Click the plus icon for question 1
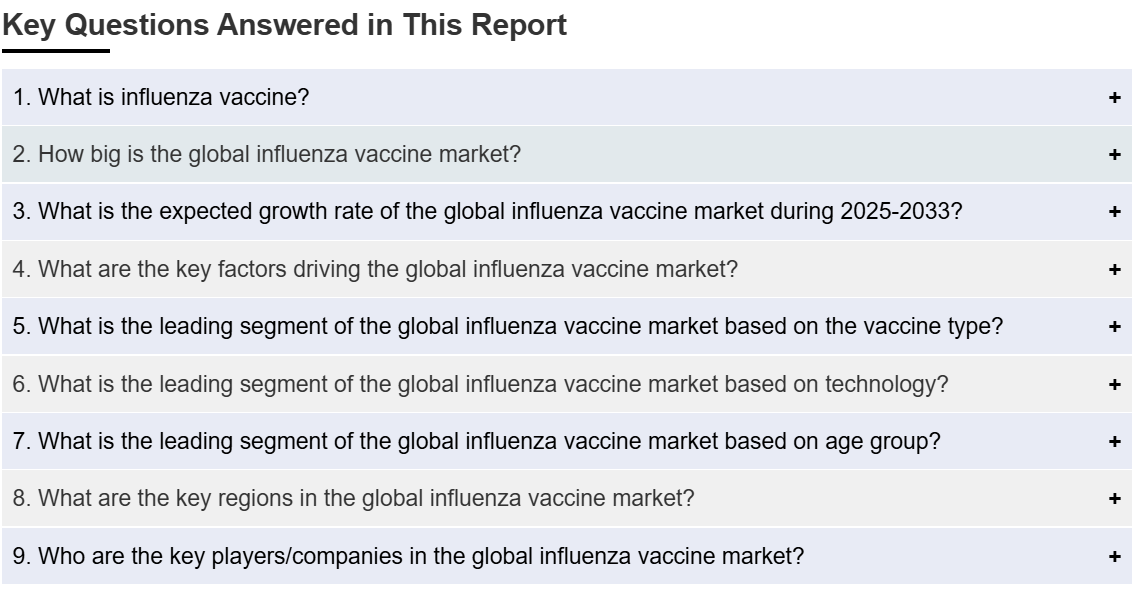Viewport: 1139px width, 591px height. point(1114,97)
